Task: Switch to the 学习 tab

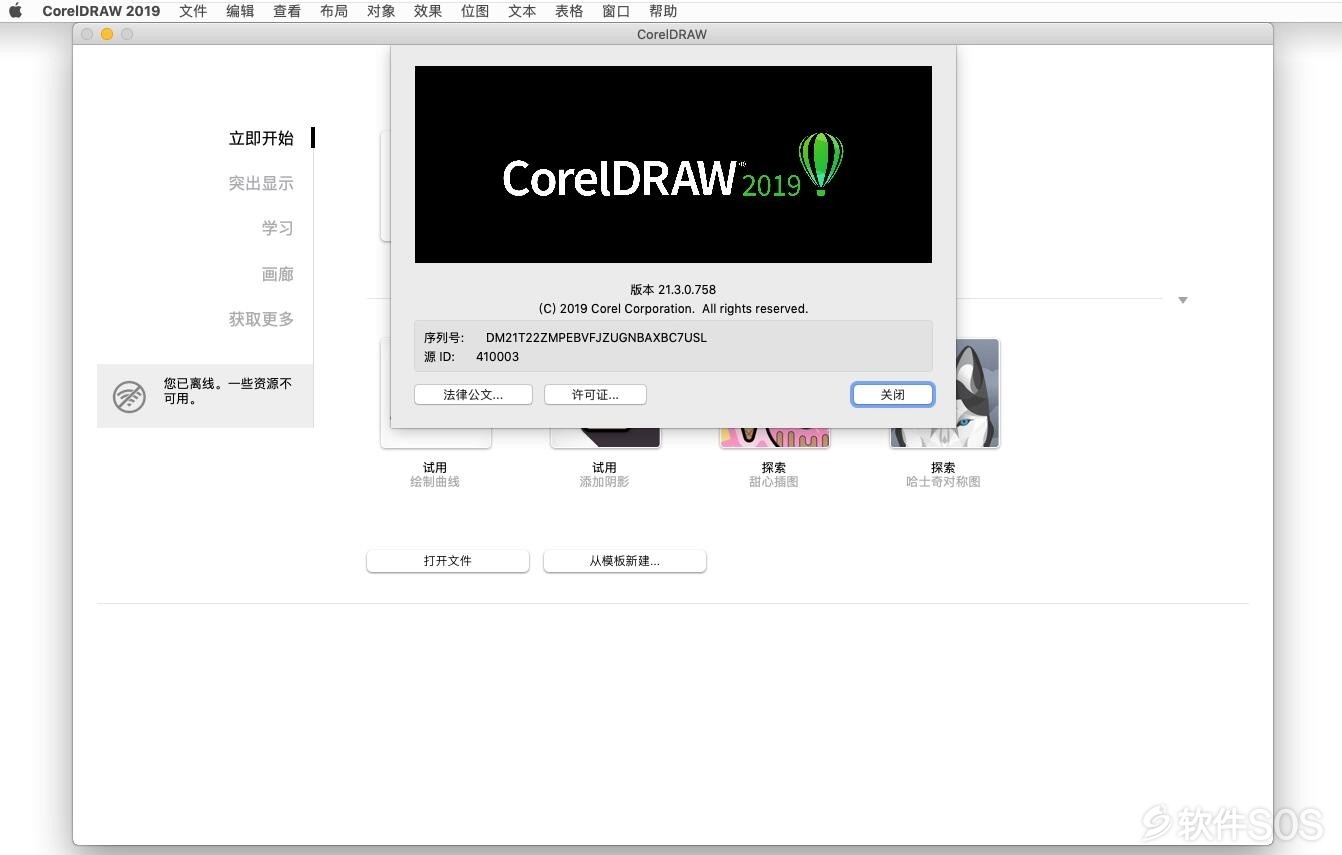Action: pyautogui.click(x=278, y=228)
